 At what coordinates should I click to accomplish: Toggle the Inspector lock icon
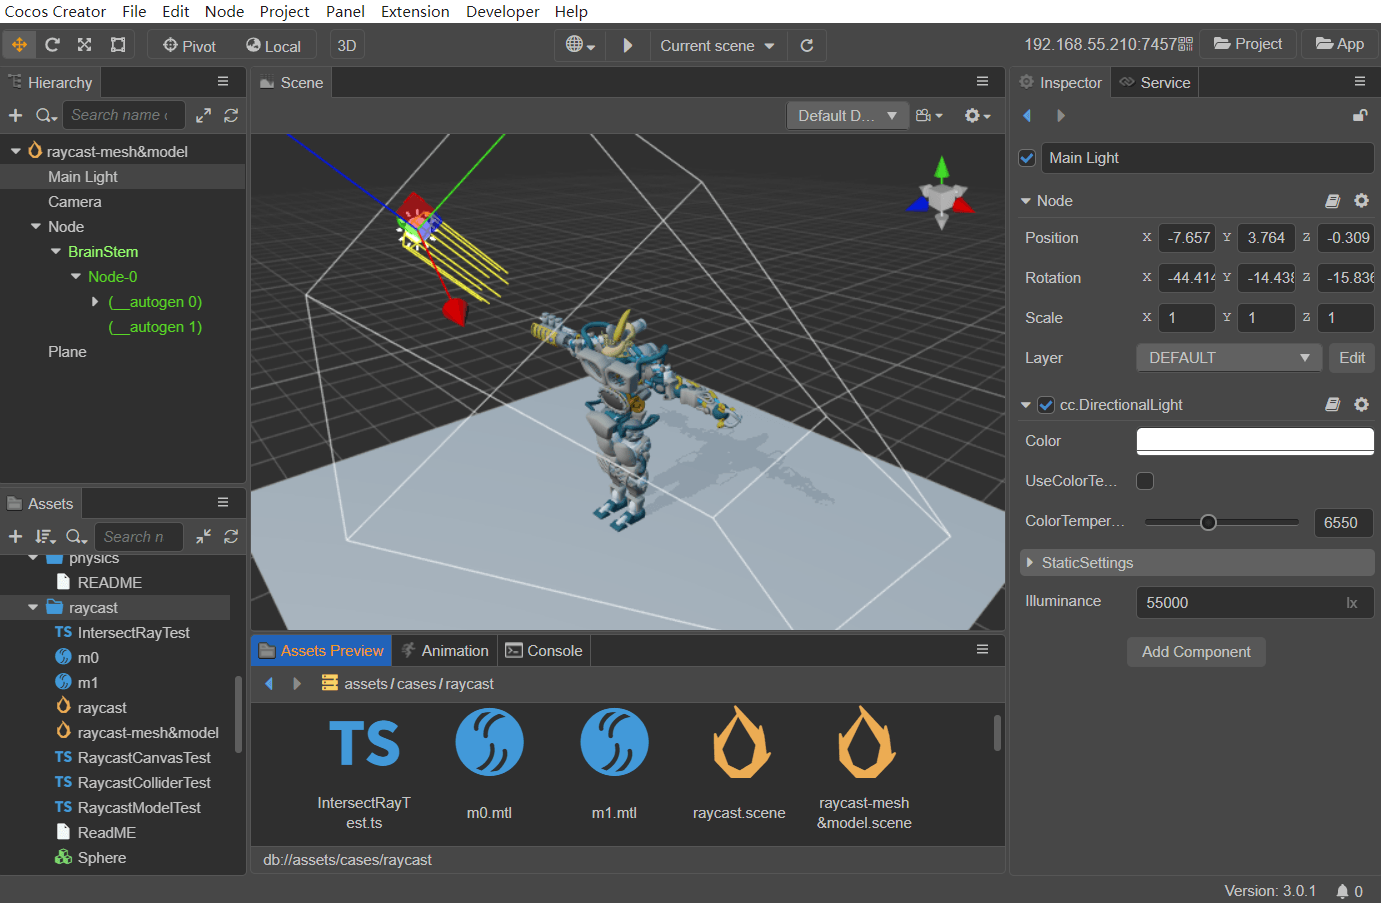1360,116
